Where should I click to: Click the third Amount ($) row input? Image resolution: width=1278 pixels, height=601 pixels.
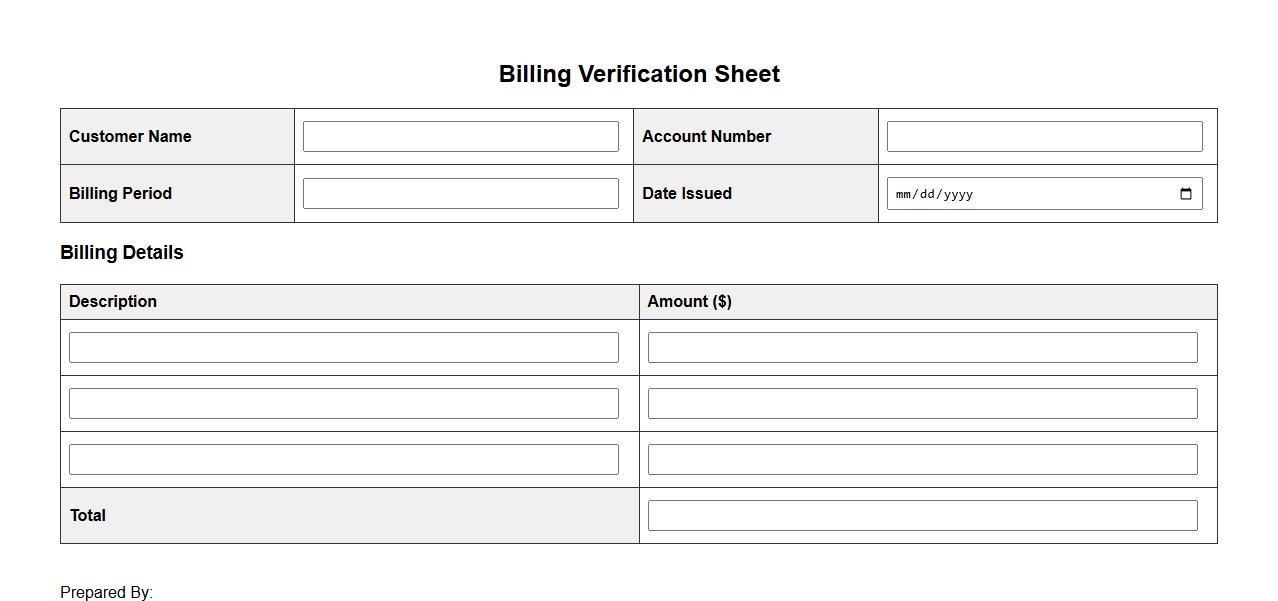[x=922, y=460]
